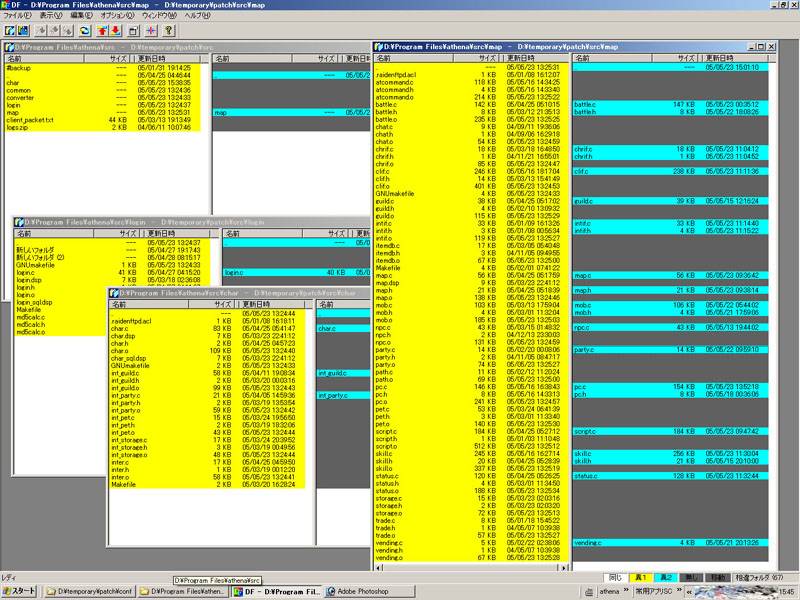This screenshot has width=800, height=600.
Task: Expand the 常用アプリSC toolbar chevron
Action: [x=679, y=590]
